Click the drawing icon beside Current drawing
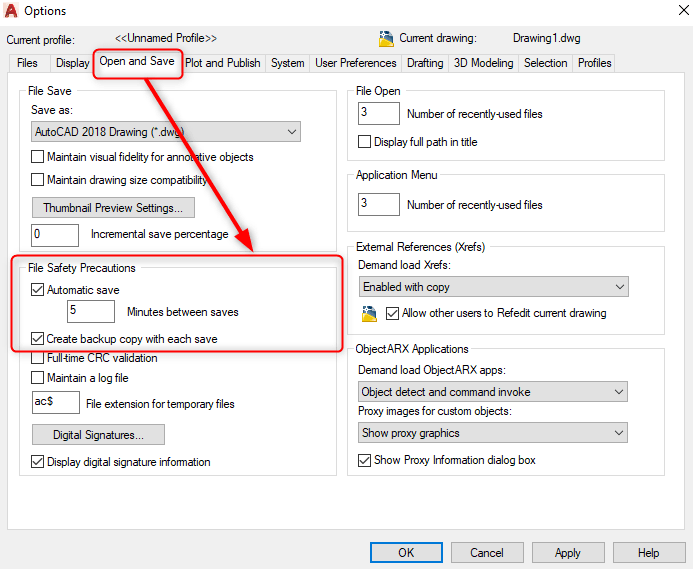The image size is (693, 569). (x=386, y=39)
